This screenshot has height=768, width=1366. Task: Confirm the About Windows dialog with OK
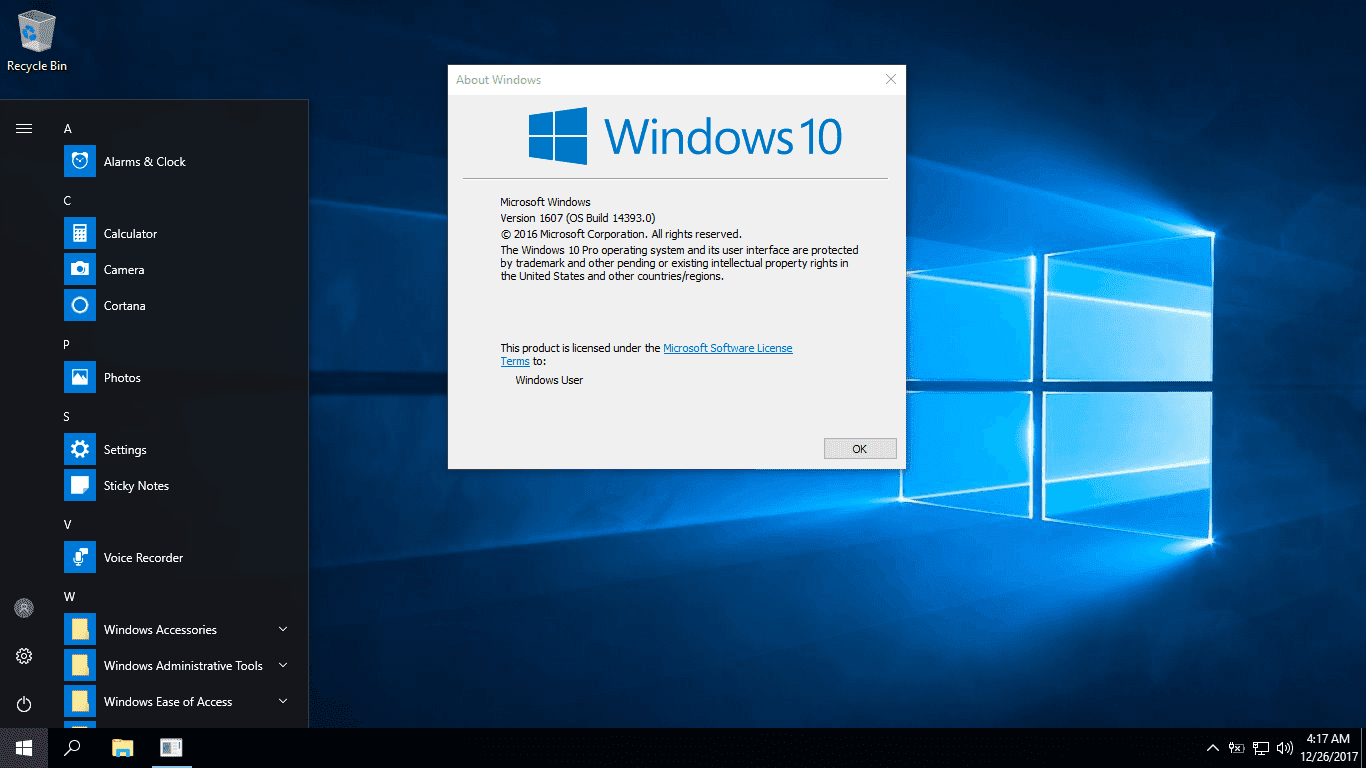(x=859, y=447)
